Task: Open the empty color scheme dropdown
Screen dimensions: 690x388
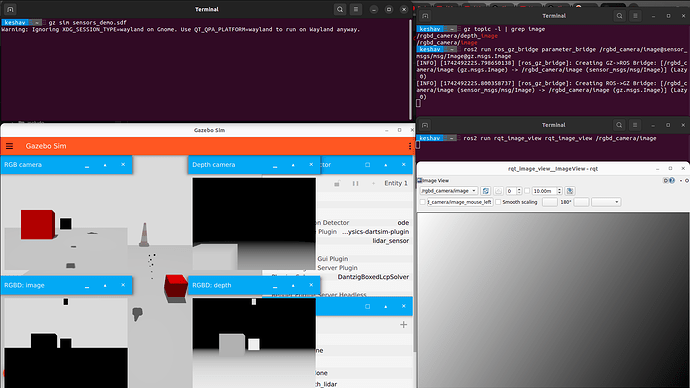Action: (606, 202)
